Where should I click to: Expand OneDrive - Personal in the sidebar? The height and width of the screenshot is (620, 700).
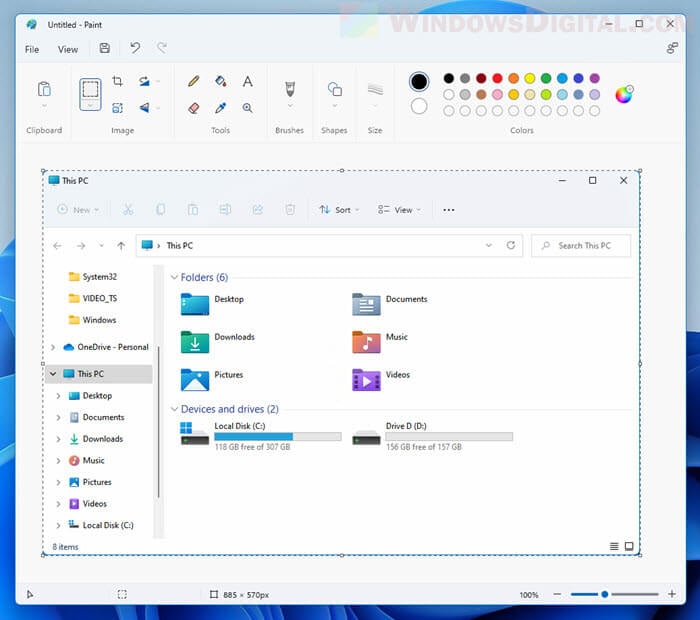(x=53, y=347)
